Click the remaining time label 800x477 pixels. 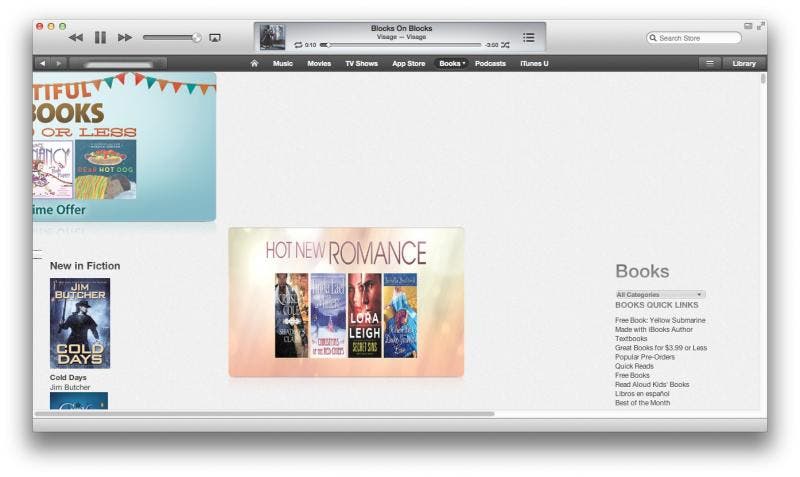pos(491,45)
